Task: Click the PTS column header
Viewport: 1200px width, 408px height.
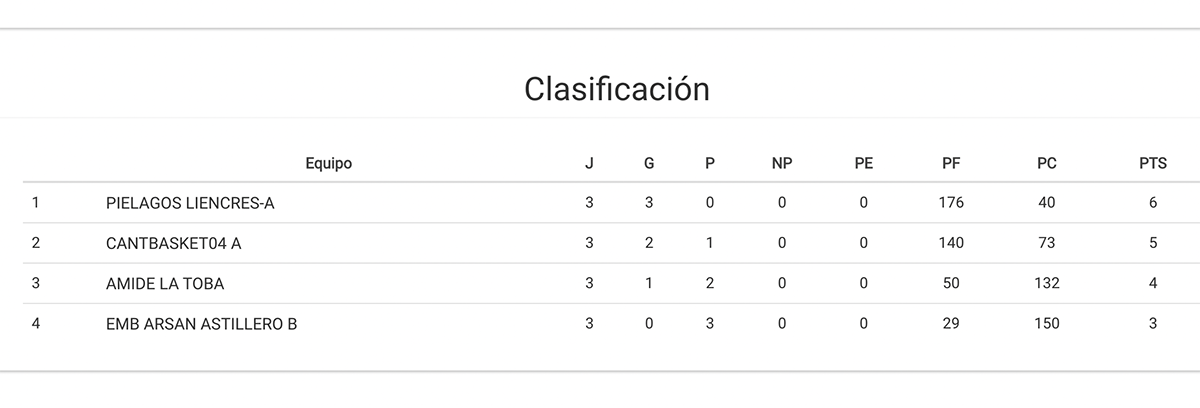Action: [1153, 164]
